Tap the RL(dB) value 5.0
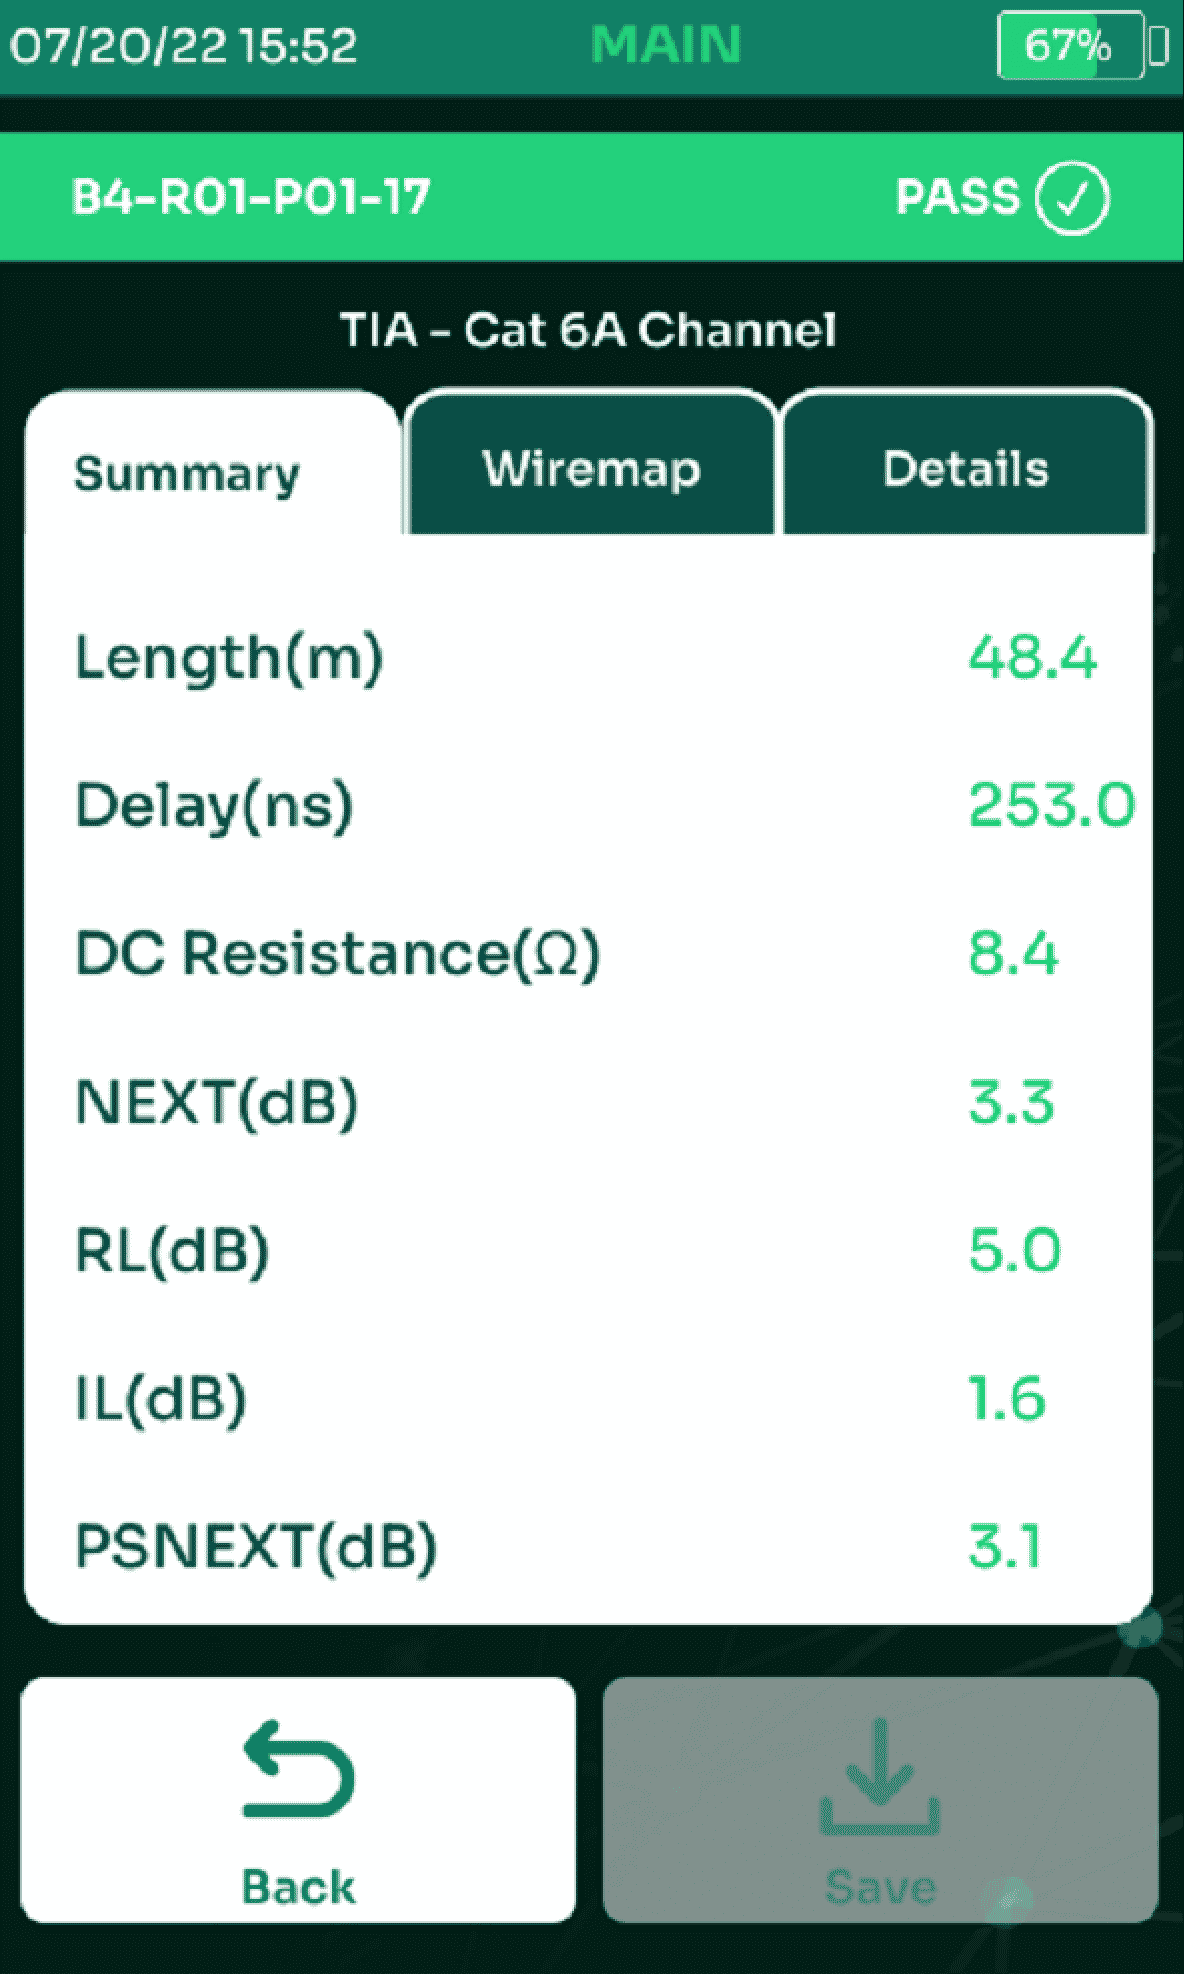Viewport: 1184px width, 1974px height. point(1014,1250)
